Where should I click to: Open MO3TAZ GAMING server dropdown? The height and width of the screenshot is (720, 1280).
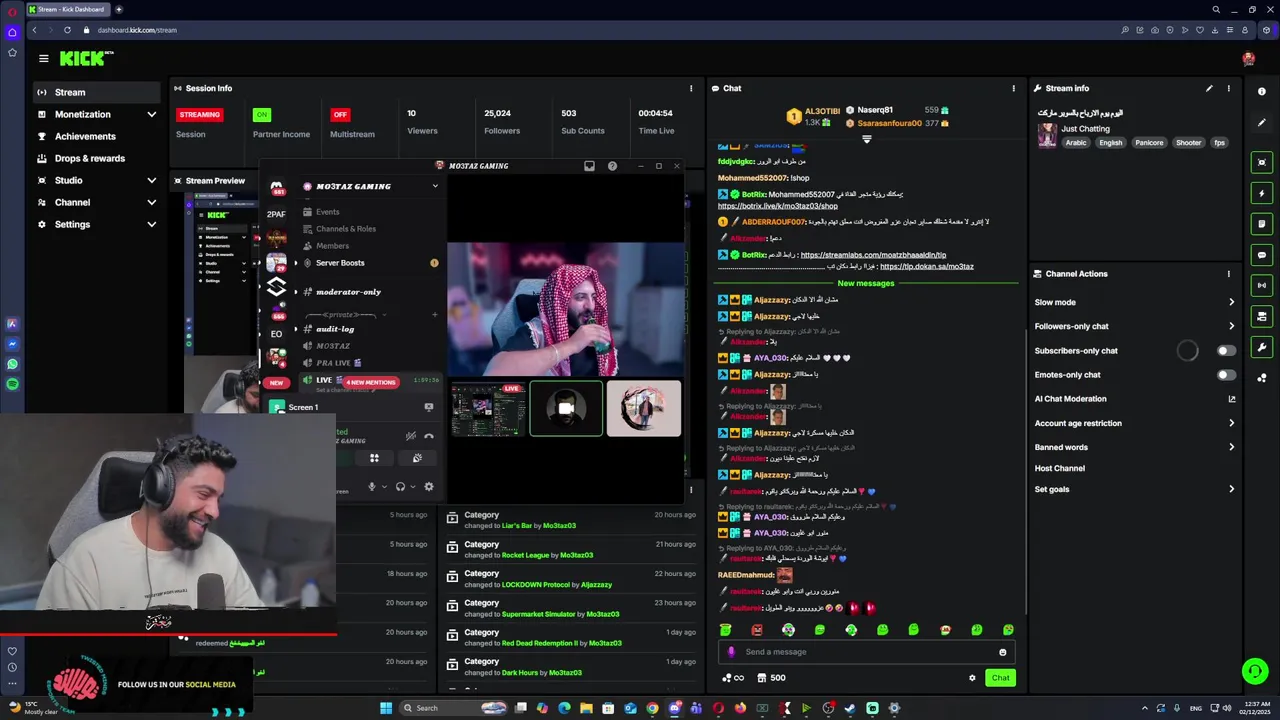coord(435,186)
